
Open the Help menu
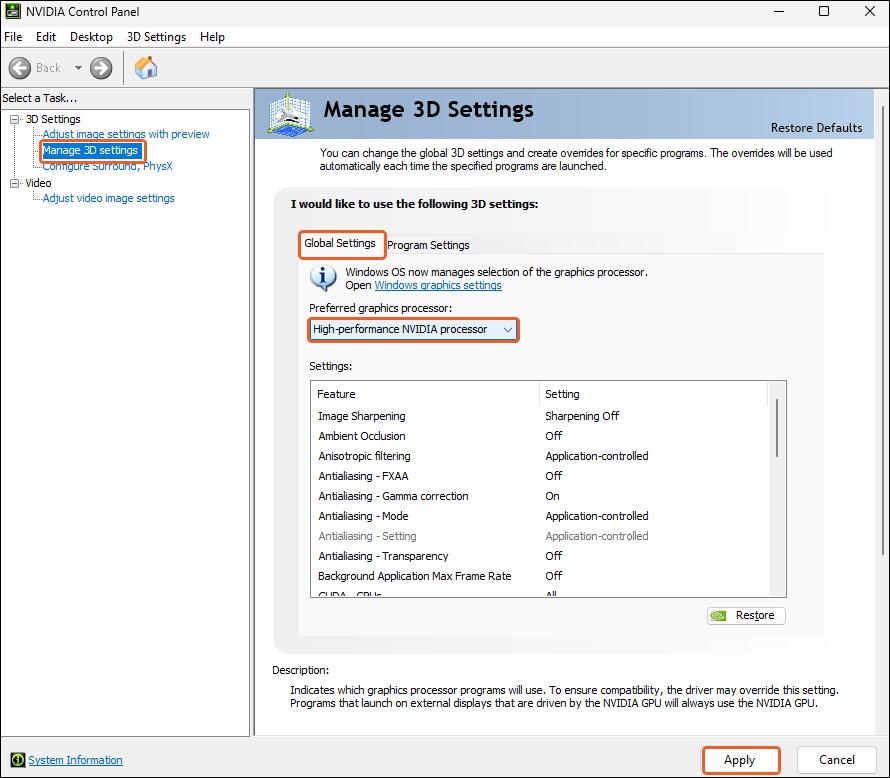coord(212,37)
